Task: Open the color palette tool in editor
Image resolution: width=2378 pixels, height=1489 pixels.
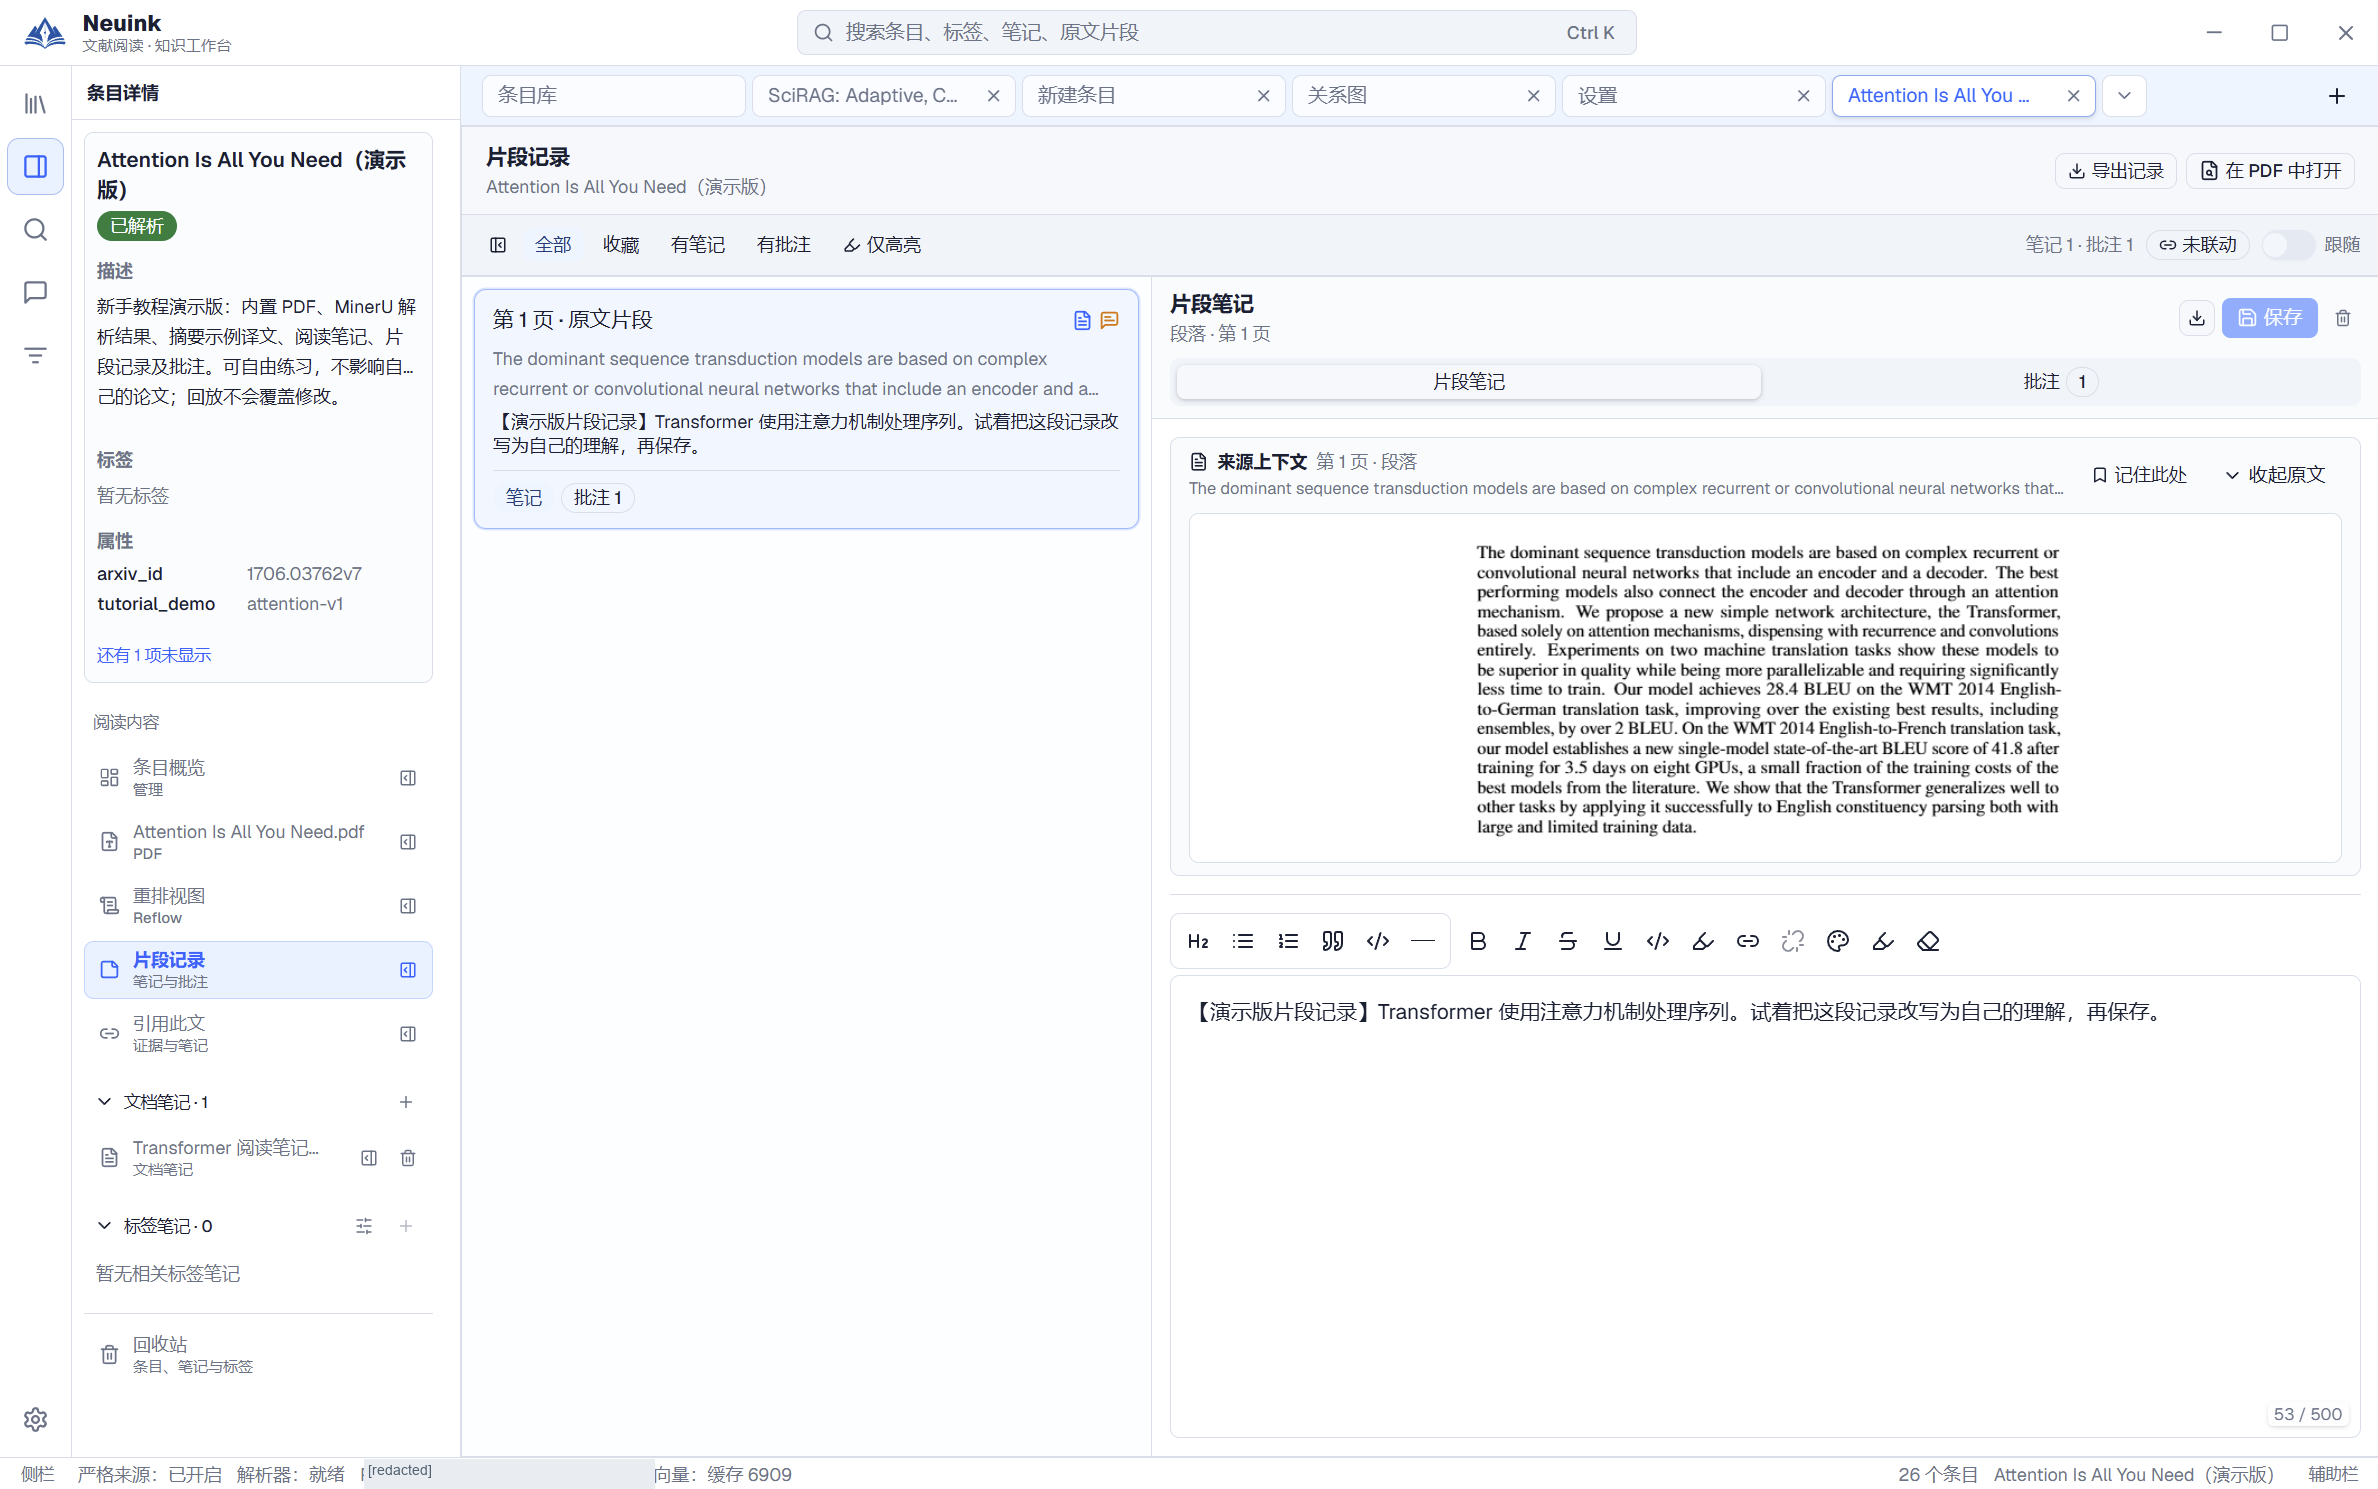Action: [1838, 941]
